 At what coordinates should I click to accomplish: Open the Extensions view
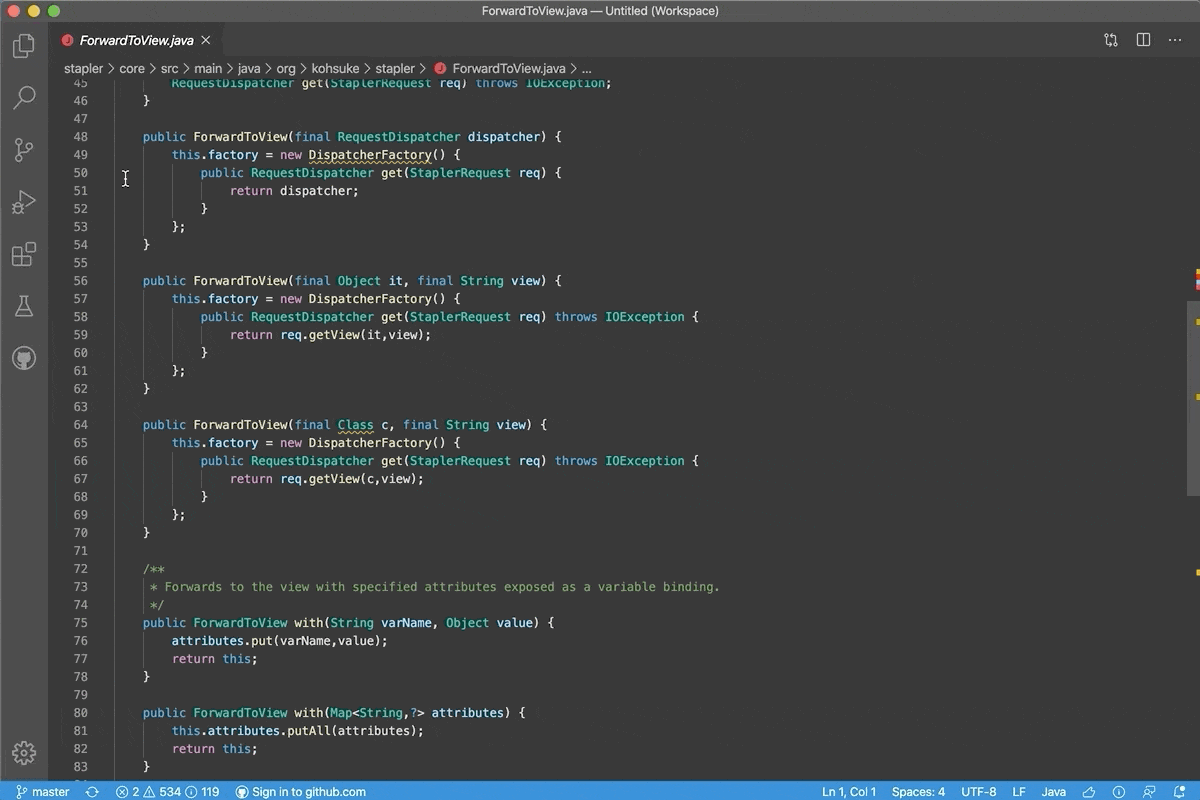(x=24, y=254)
